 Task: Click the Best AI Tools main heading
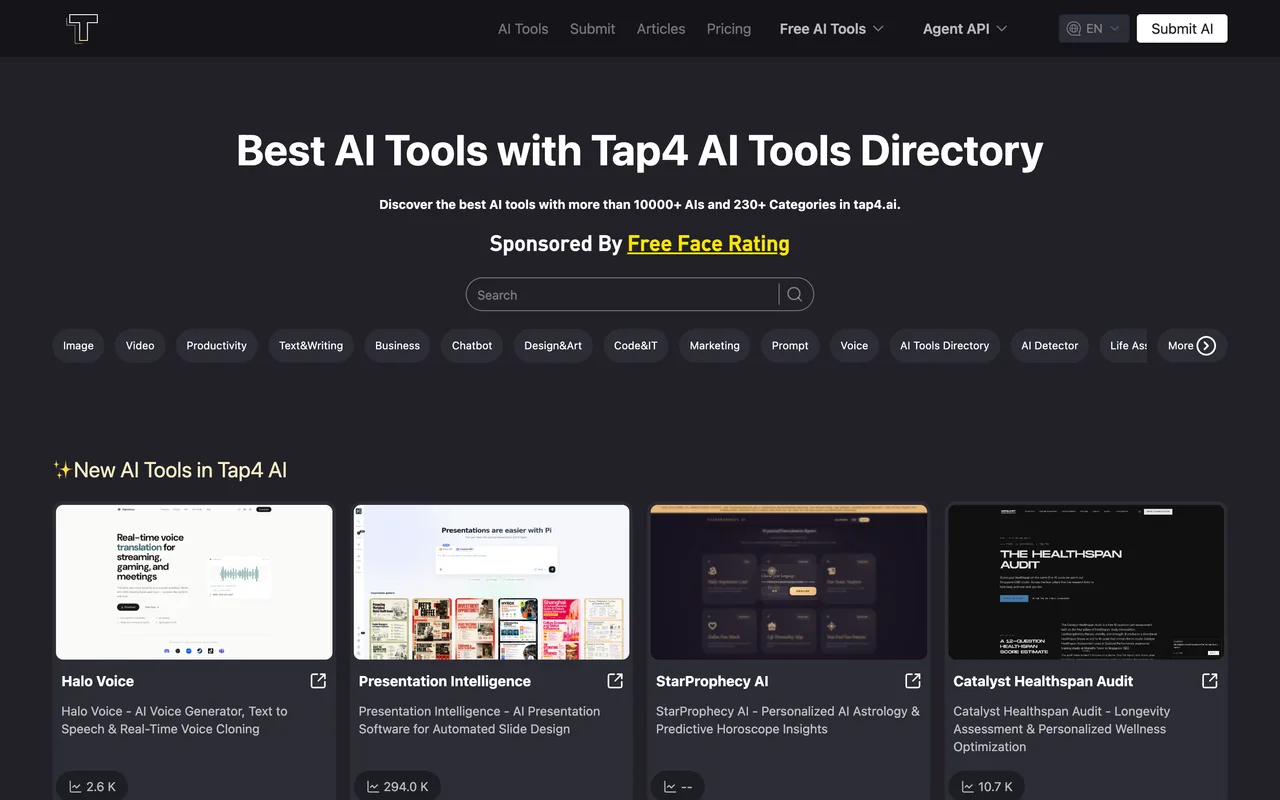pyautogui.click(x=640, y=151)
